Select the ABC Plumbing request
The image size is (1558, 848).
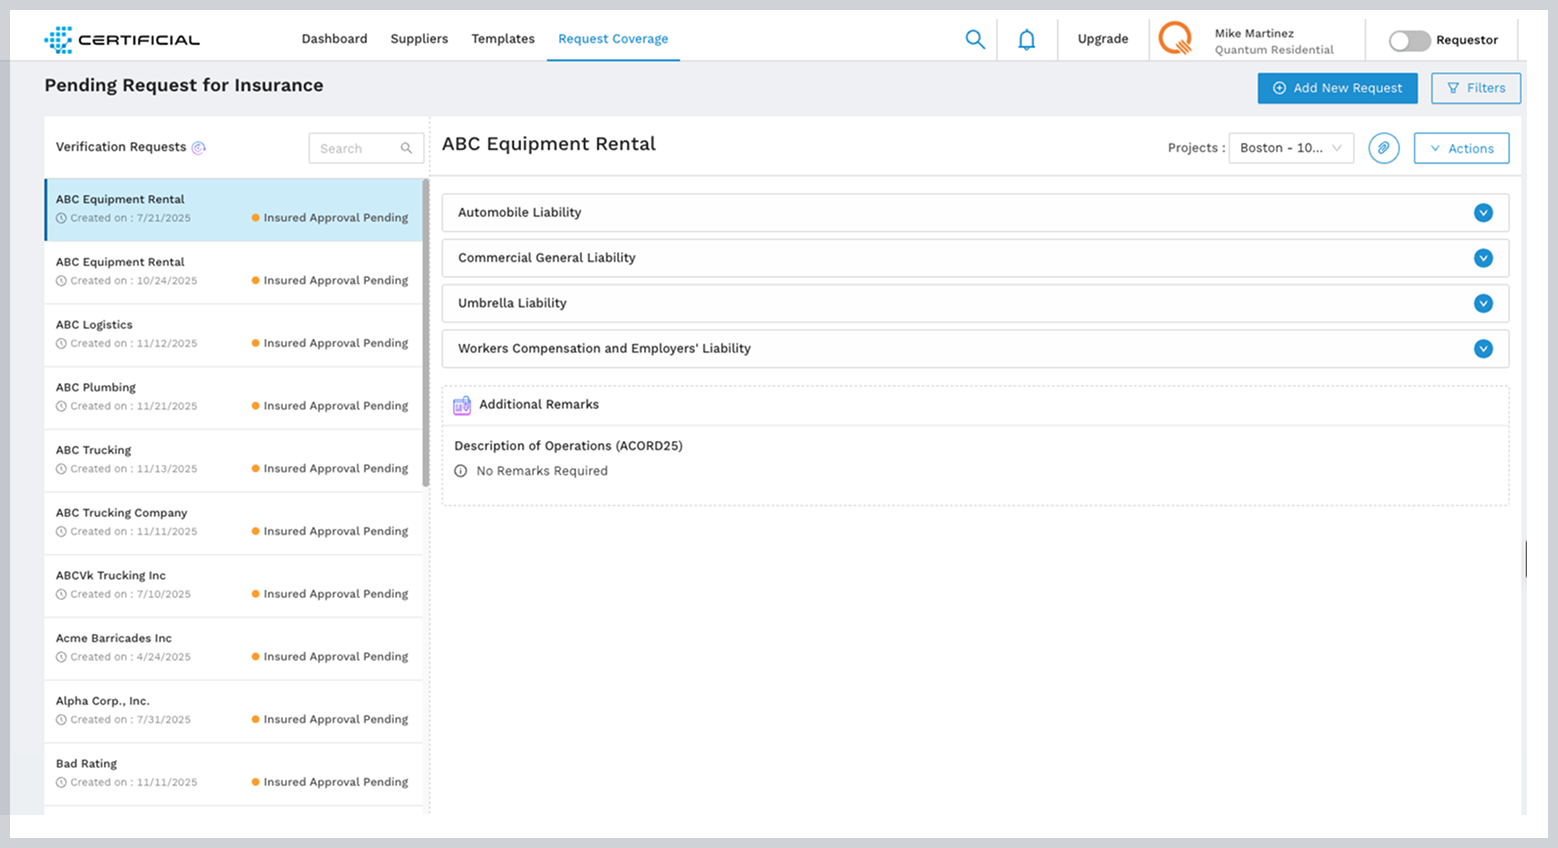(233, 397)
